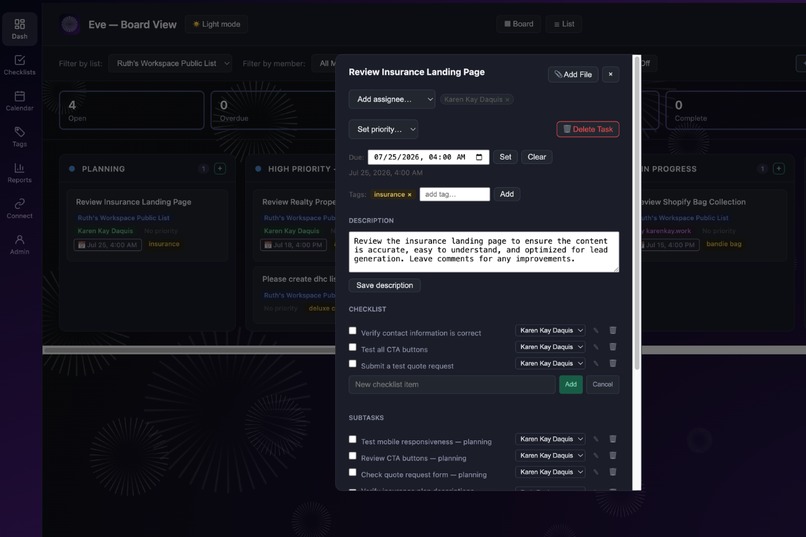The height and width of the screenshot is (537, 806).
Task: Check 'Test mobile responsiveness' subtask
Action: [x=353, y=439]
